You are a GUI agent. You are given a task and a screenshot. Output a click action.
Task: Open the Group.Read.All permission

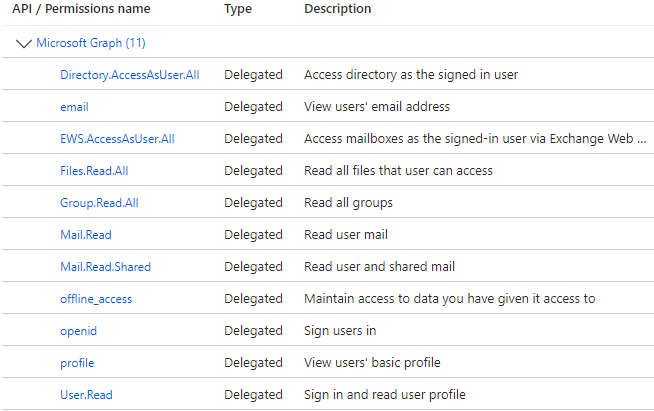(x=99, y=203)
